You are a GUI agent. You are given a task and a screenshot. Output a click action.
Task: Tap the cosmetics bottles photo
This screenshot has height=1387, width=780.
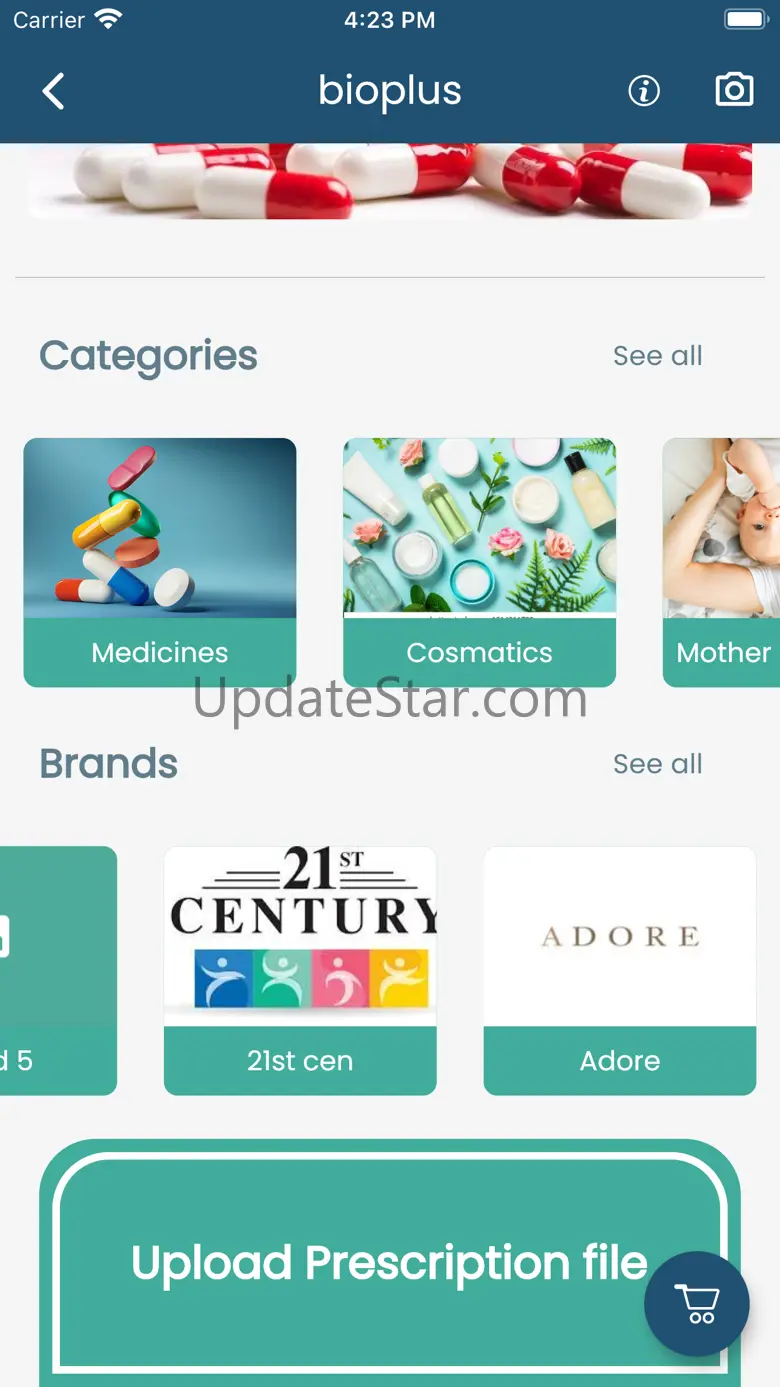479,528
